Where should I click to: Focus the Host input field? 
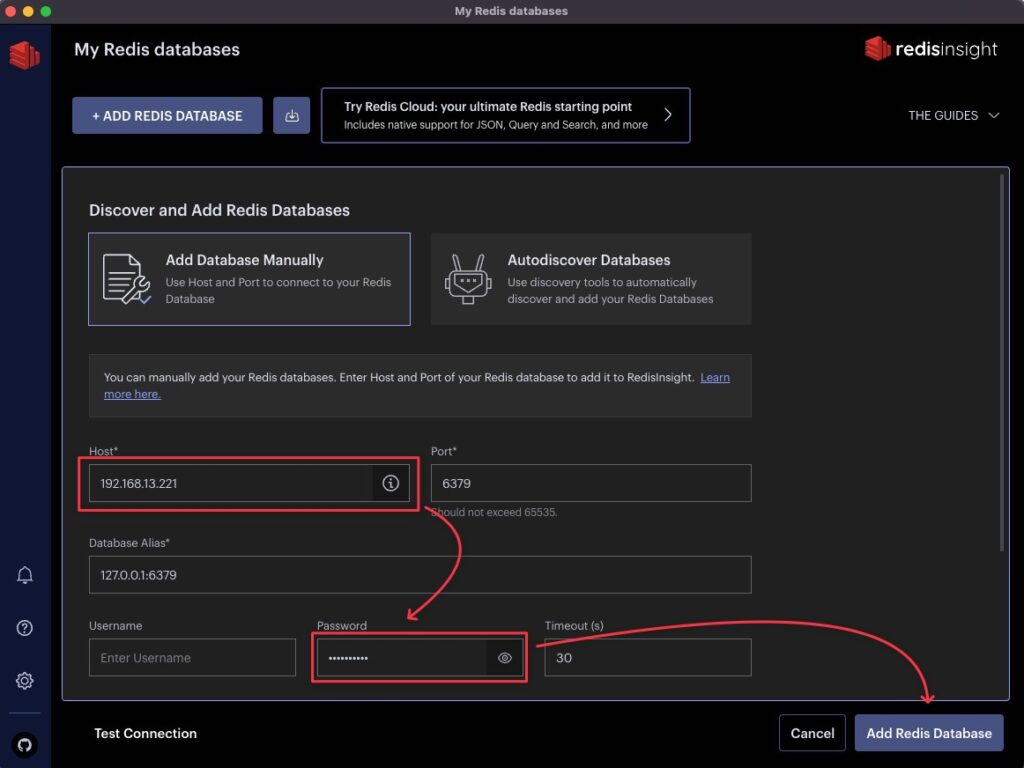[x=231, y=483]
